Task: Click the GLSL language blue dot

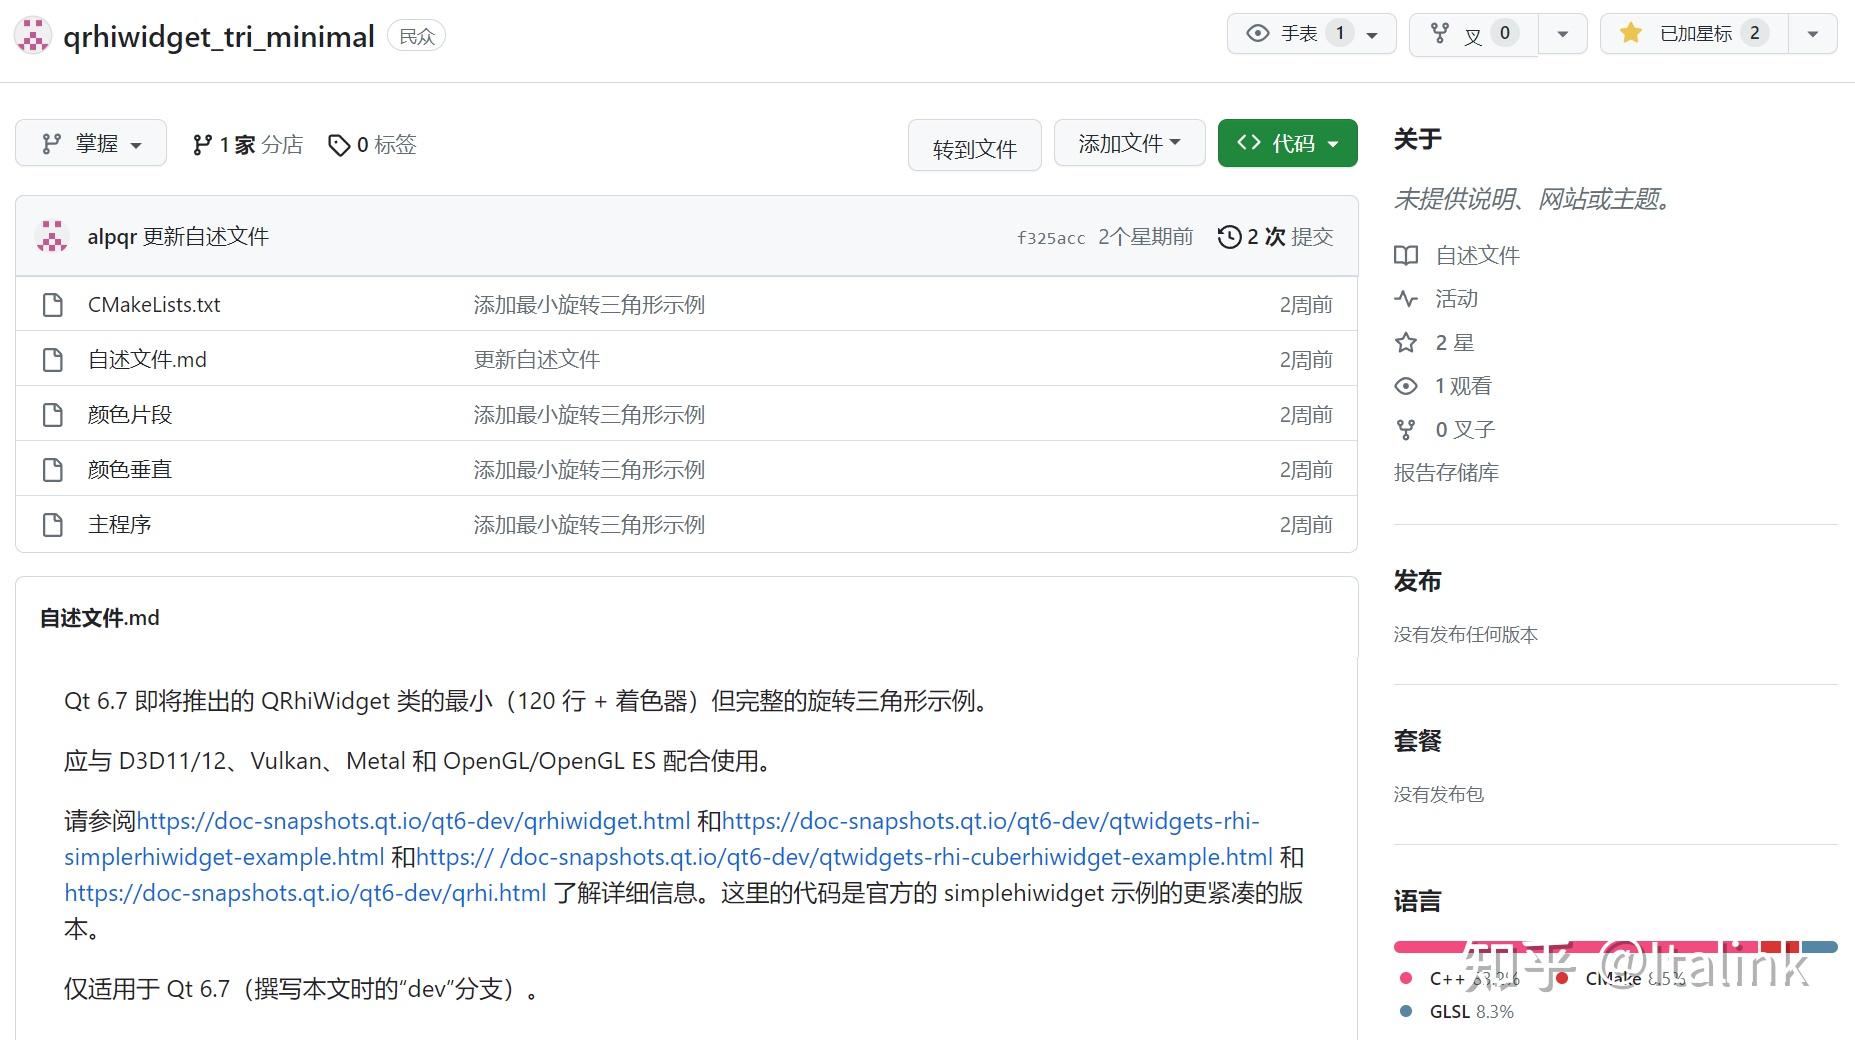Action: (1406, 1011)
